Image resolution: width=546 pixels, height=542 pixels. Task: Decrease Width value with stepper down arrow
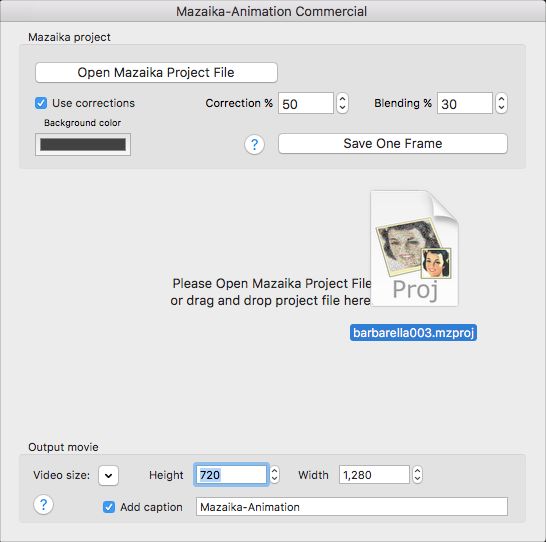point(418,479)
